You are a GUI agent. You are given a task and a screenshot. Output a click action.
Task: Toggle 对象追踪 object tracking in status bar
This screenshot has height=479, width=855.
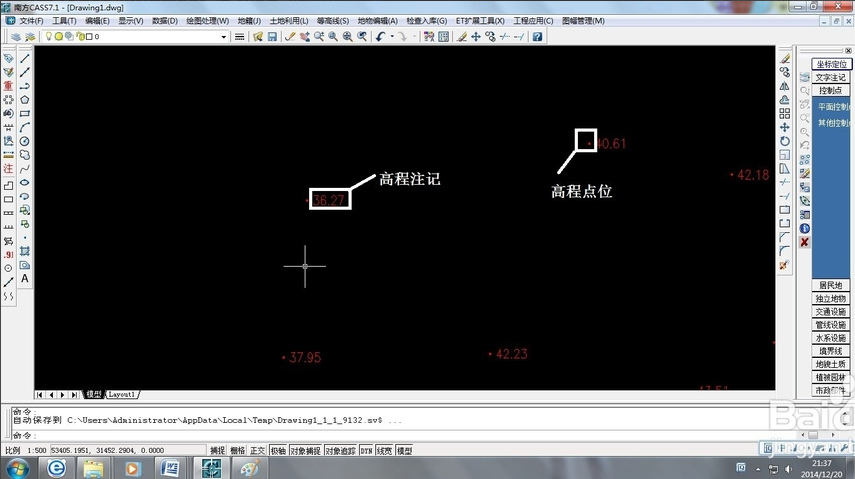tap(340, 451)
